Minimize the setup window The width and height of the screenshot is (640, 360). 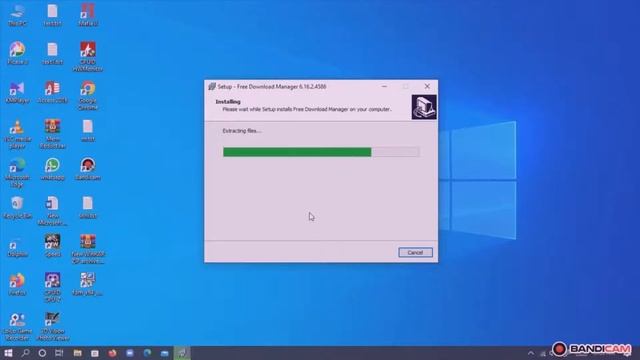(x=384, y=87)
